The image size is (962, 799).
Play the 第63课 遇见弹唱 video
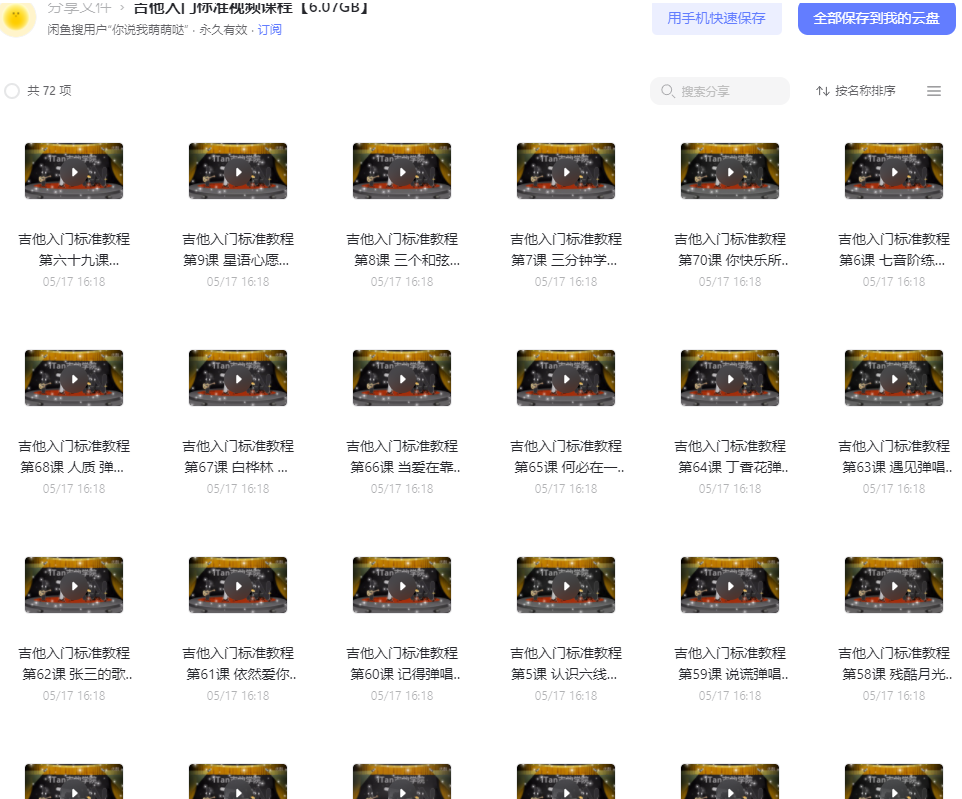click(x=894, y=378)
